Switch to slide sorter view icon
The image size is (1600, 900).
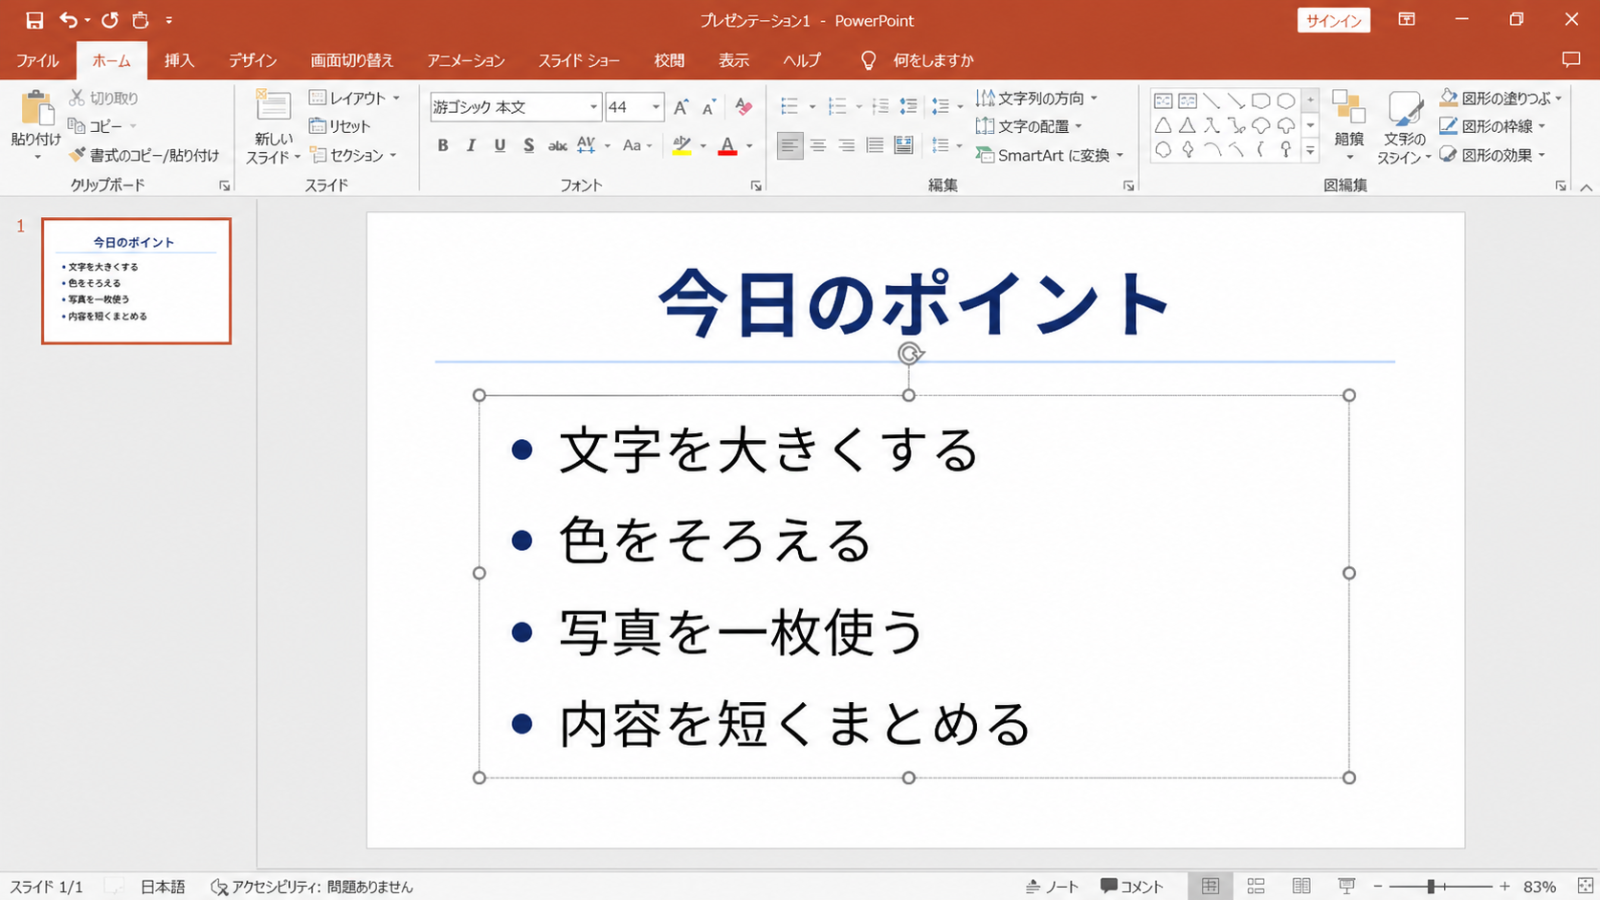1256,886
